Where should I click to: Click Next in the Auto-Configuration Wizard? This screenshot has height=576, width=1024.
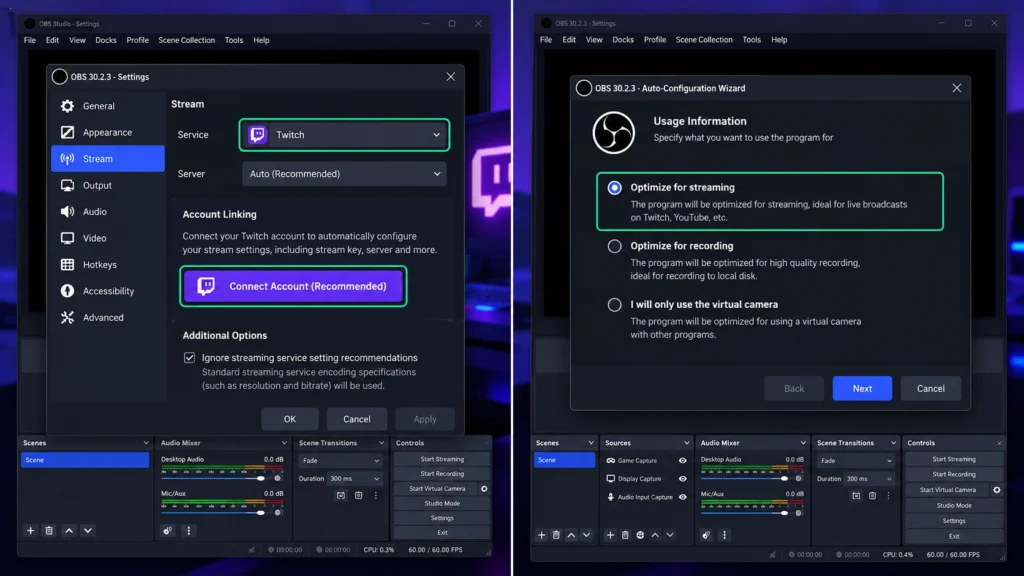pos(862,389)
